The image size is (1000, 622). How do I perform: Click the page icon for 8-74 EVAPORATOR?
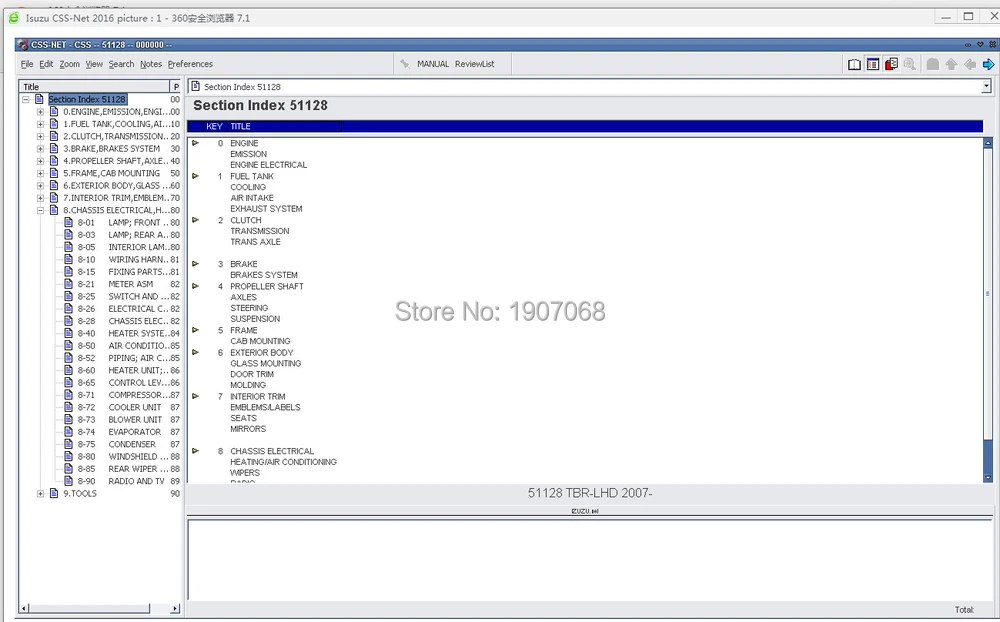click(69, 431)
